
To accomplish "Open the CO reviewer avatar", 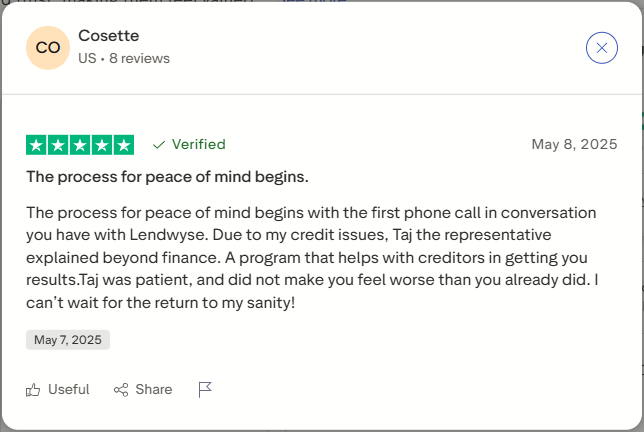I will [48, 47].
